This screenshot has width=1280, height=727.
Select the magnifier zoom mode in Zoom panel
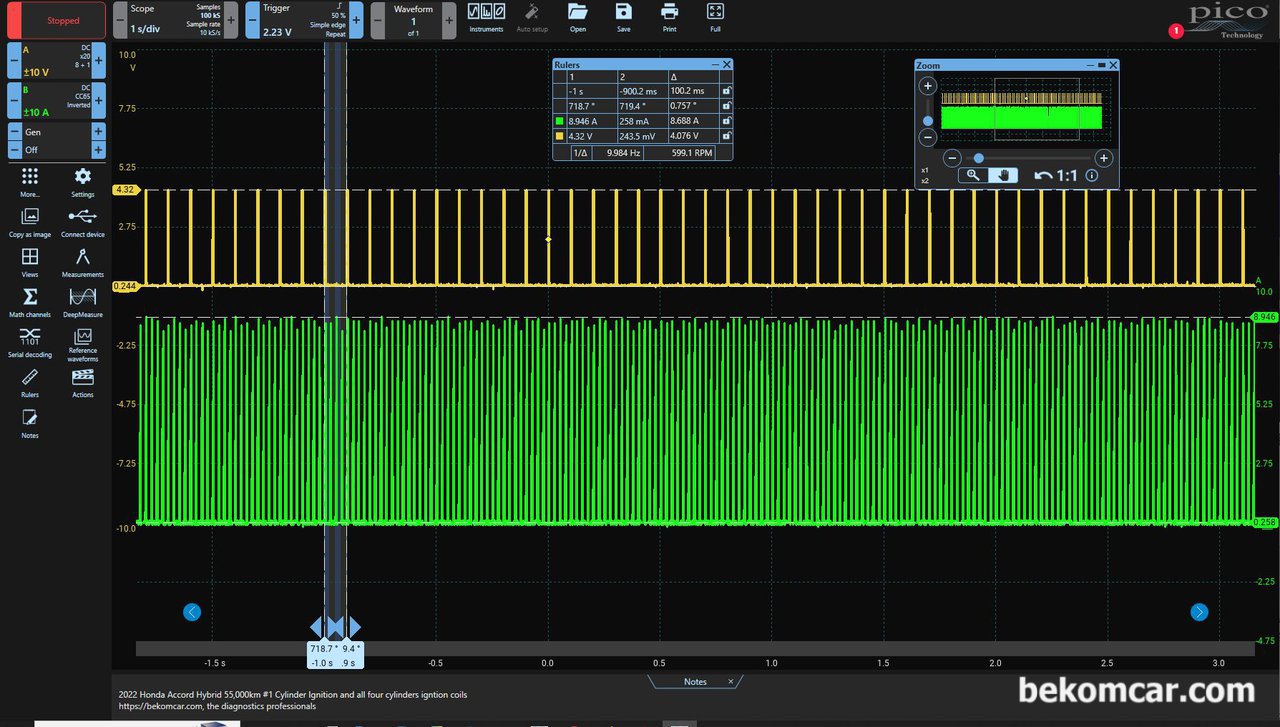[x=973, y=175]
